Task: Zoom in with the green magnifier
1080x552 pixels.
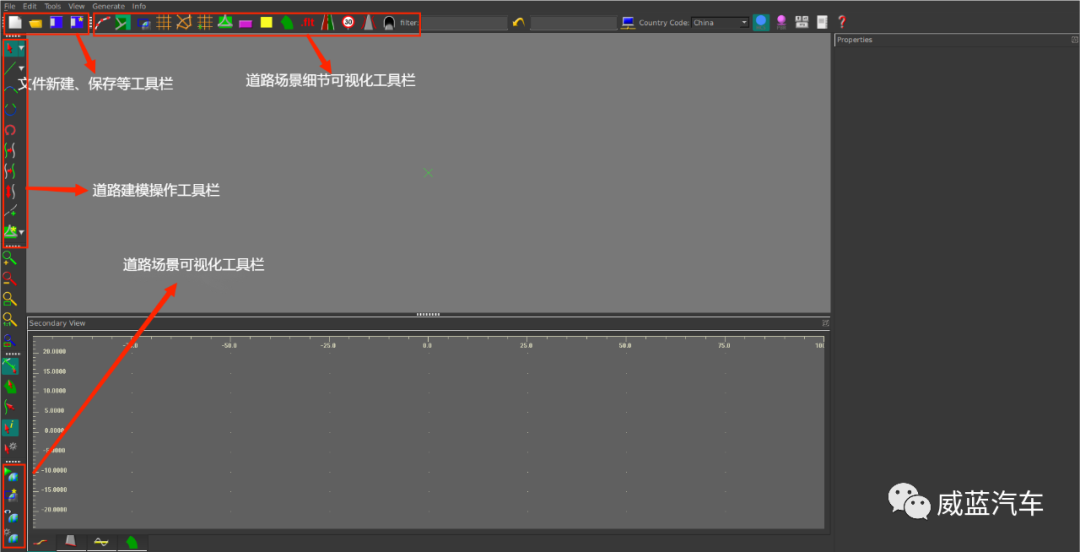Action: tap(10, 258)
